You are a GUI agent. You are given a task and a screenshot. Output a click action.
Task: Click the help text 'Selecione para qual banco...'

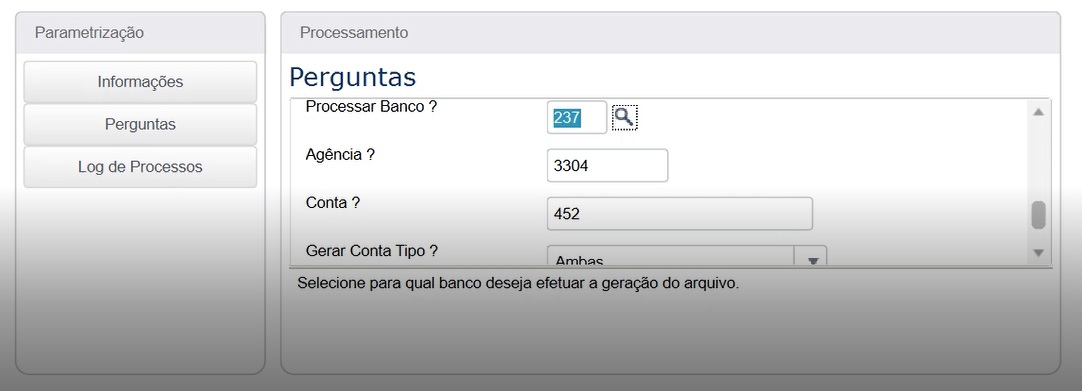[x=518, y=283]
